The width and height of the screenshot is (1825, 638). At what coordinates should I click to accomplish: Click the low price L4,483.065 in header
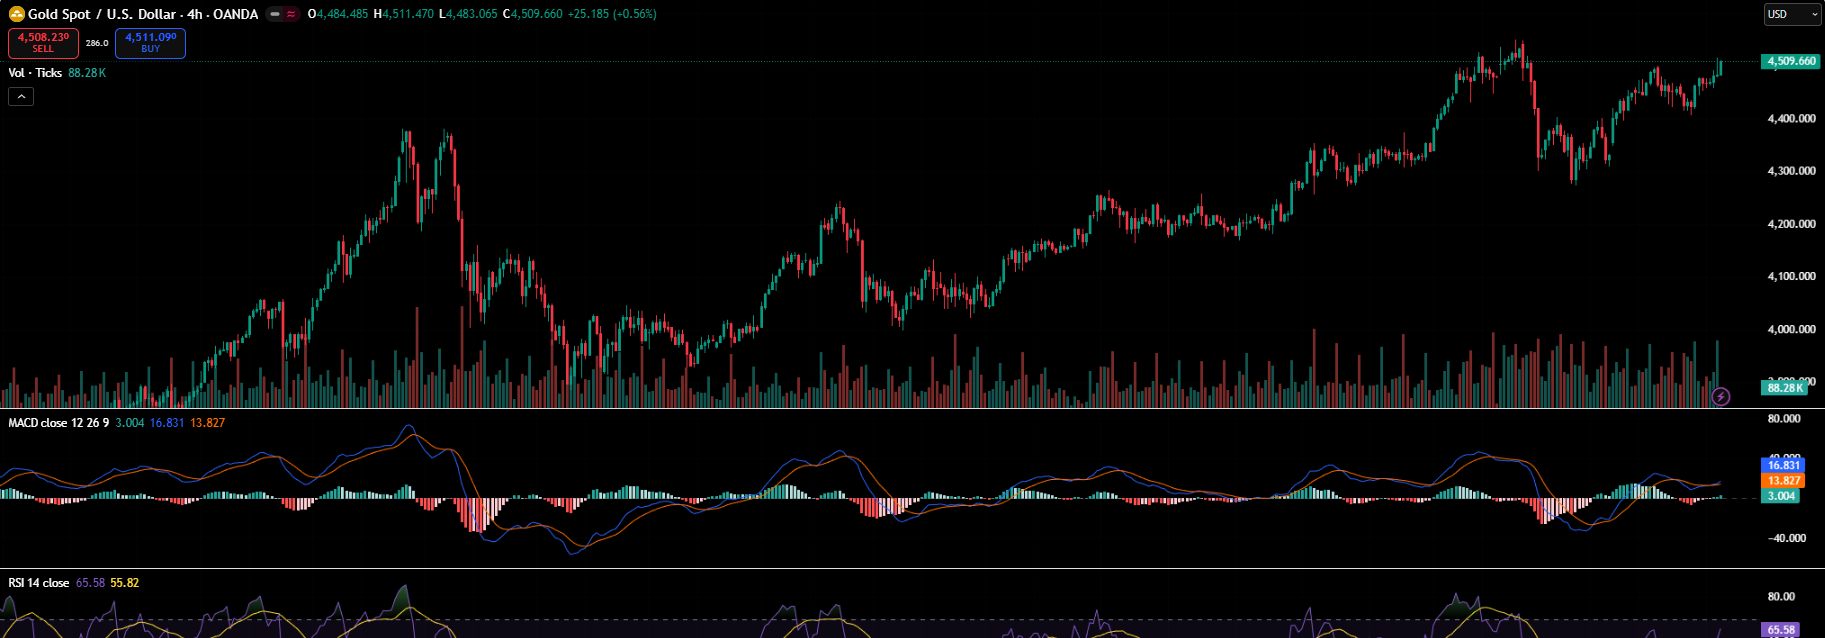pos(468,14)
